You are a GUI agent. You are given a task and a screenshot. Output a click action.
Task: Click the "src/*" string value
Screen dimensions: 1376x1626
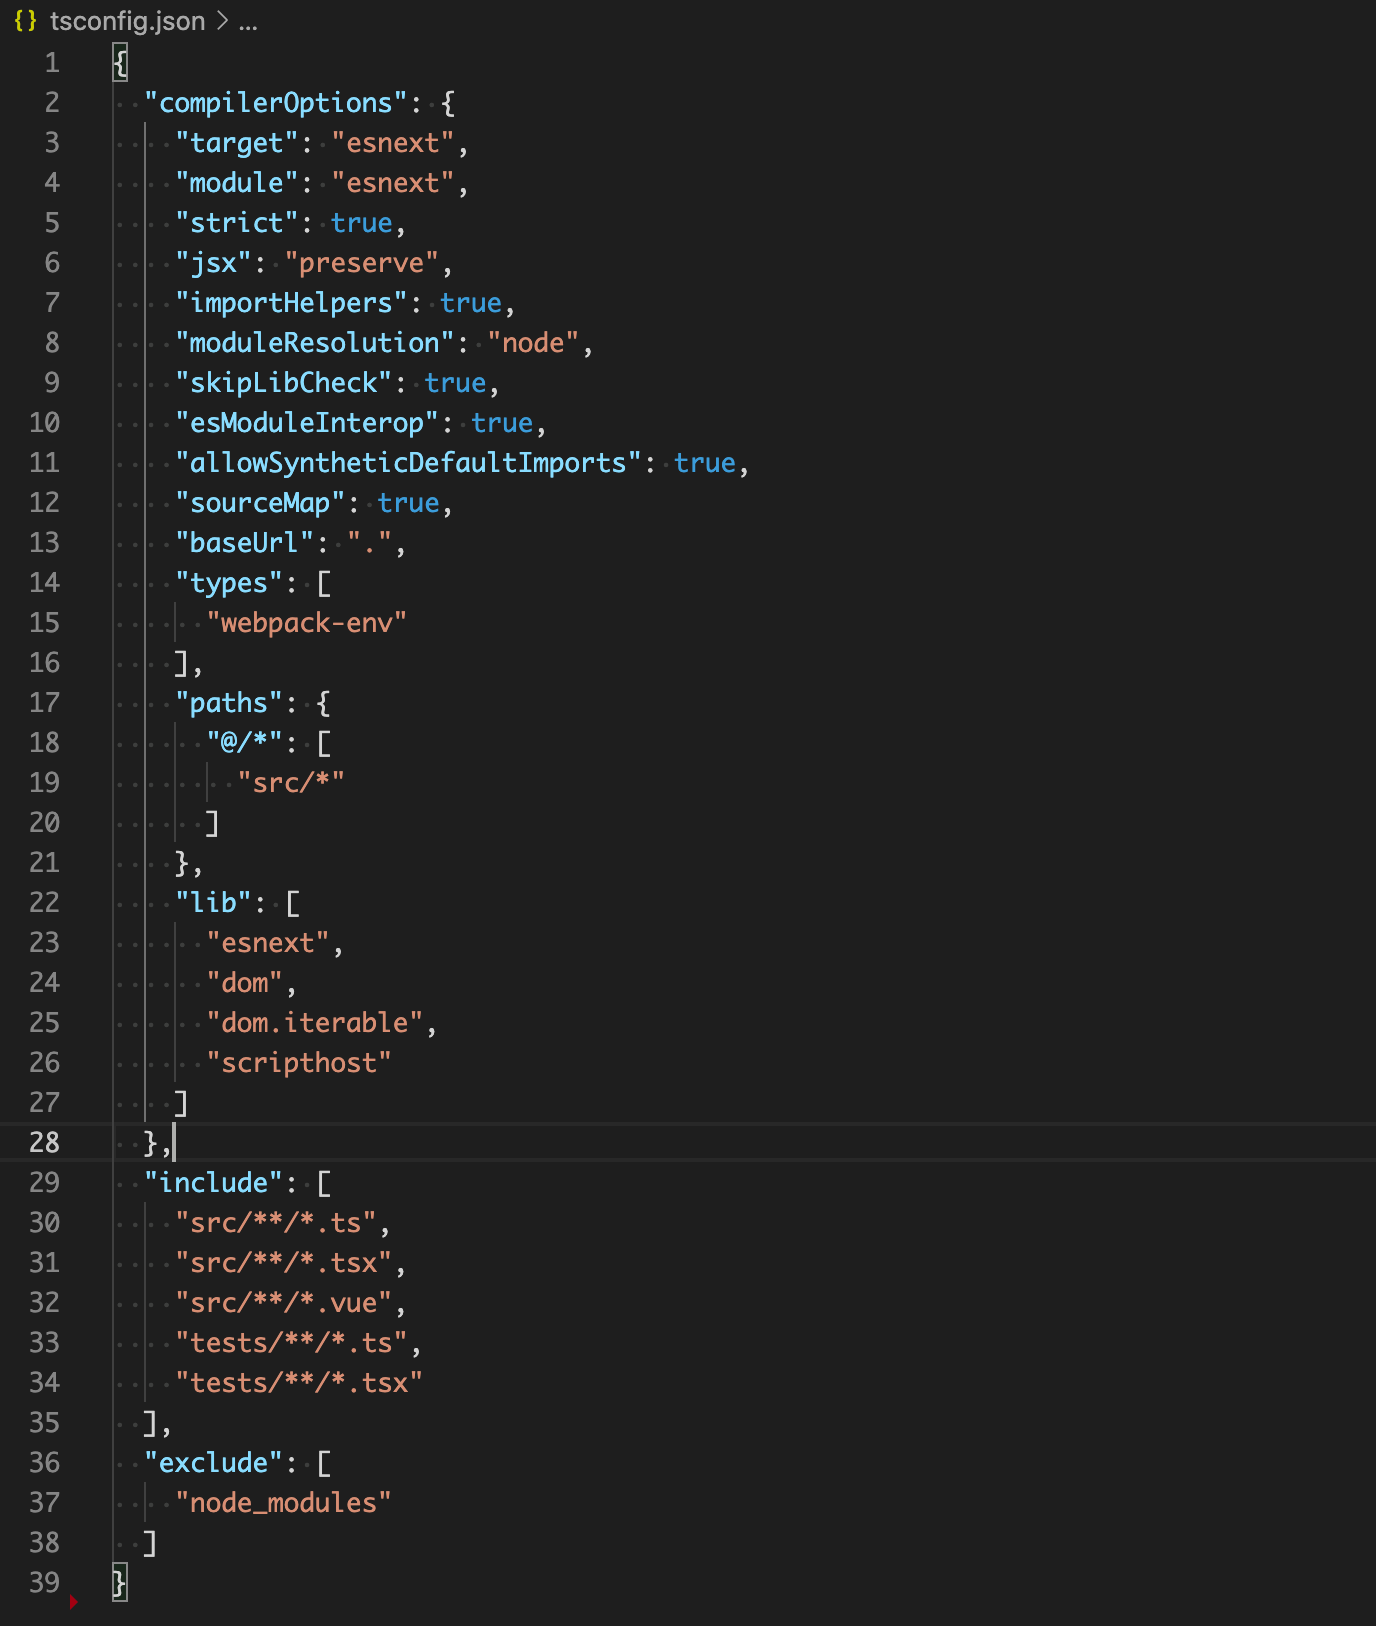click(291, 783)
